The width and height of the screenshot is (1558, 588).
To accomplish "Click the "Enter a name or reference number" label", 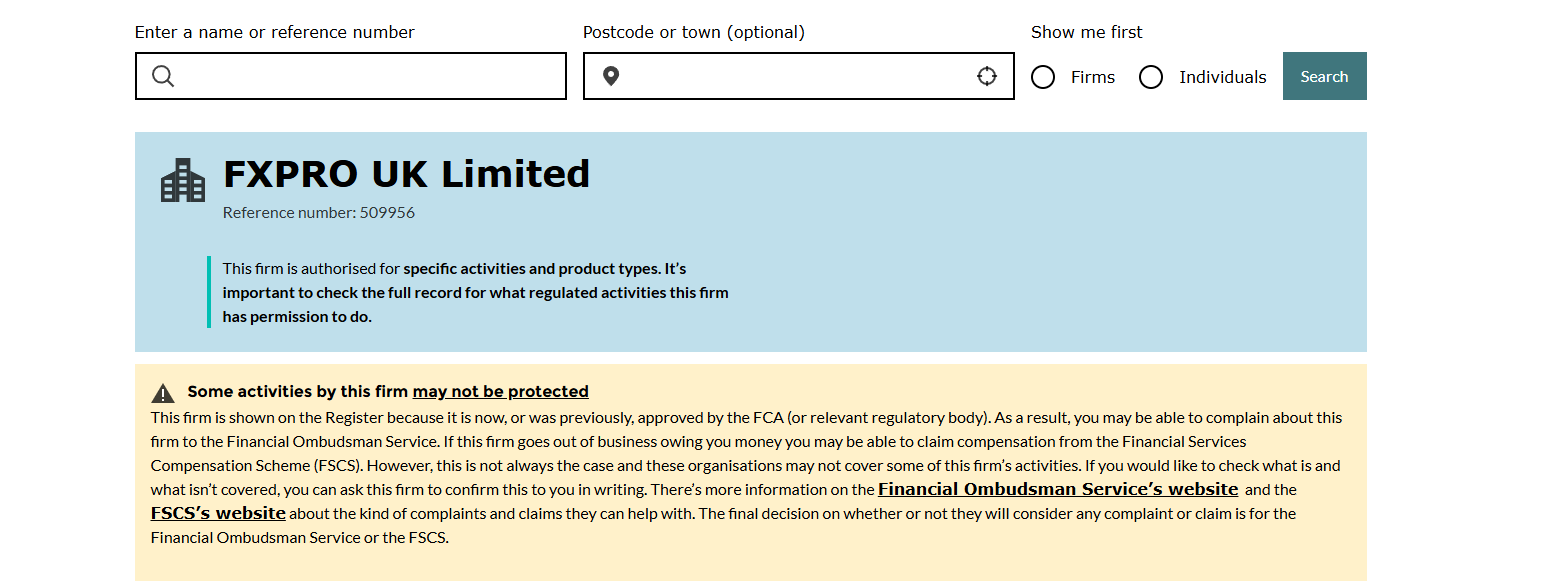I will coord(274,32).
